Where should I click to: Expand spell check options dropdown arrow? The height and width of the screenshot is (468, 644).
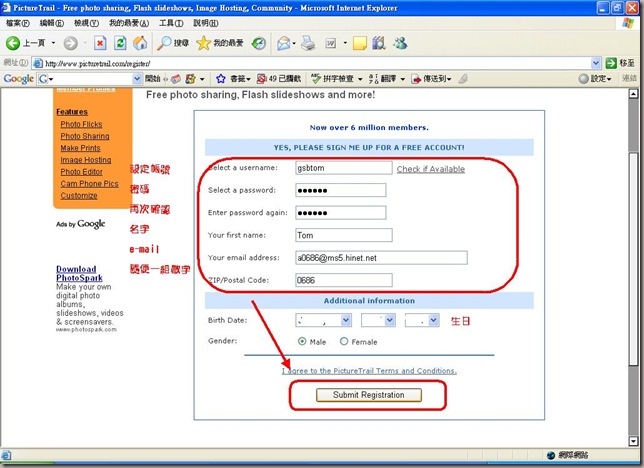[360, 79]
